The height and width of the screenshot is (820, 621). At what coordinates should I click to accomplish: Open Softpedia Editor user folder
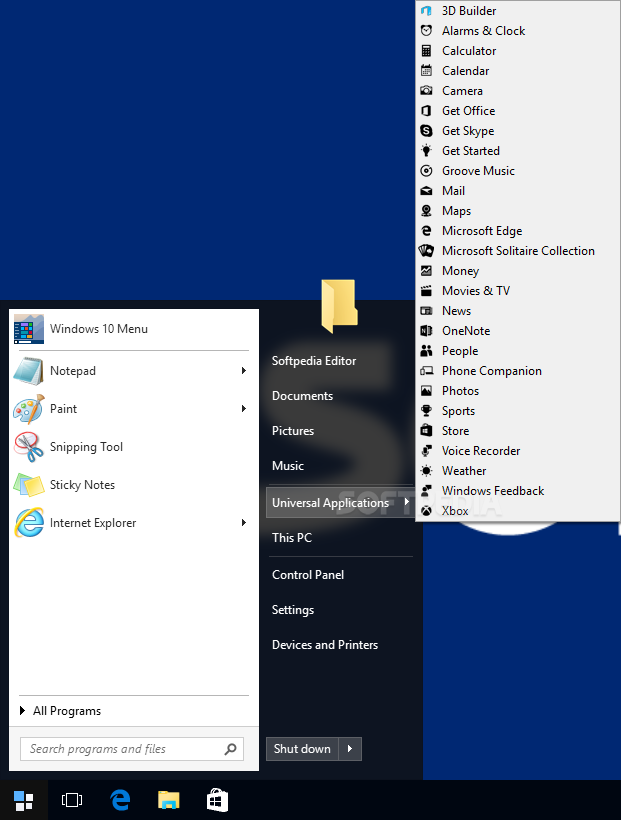(314, 361)
